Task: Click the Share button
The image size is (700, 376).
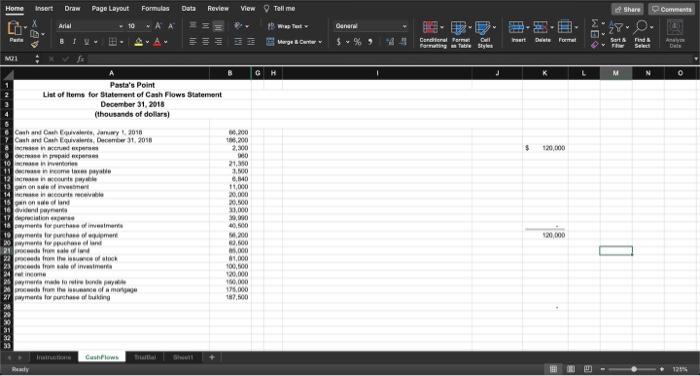Action: [x=627, y=9]
